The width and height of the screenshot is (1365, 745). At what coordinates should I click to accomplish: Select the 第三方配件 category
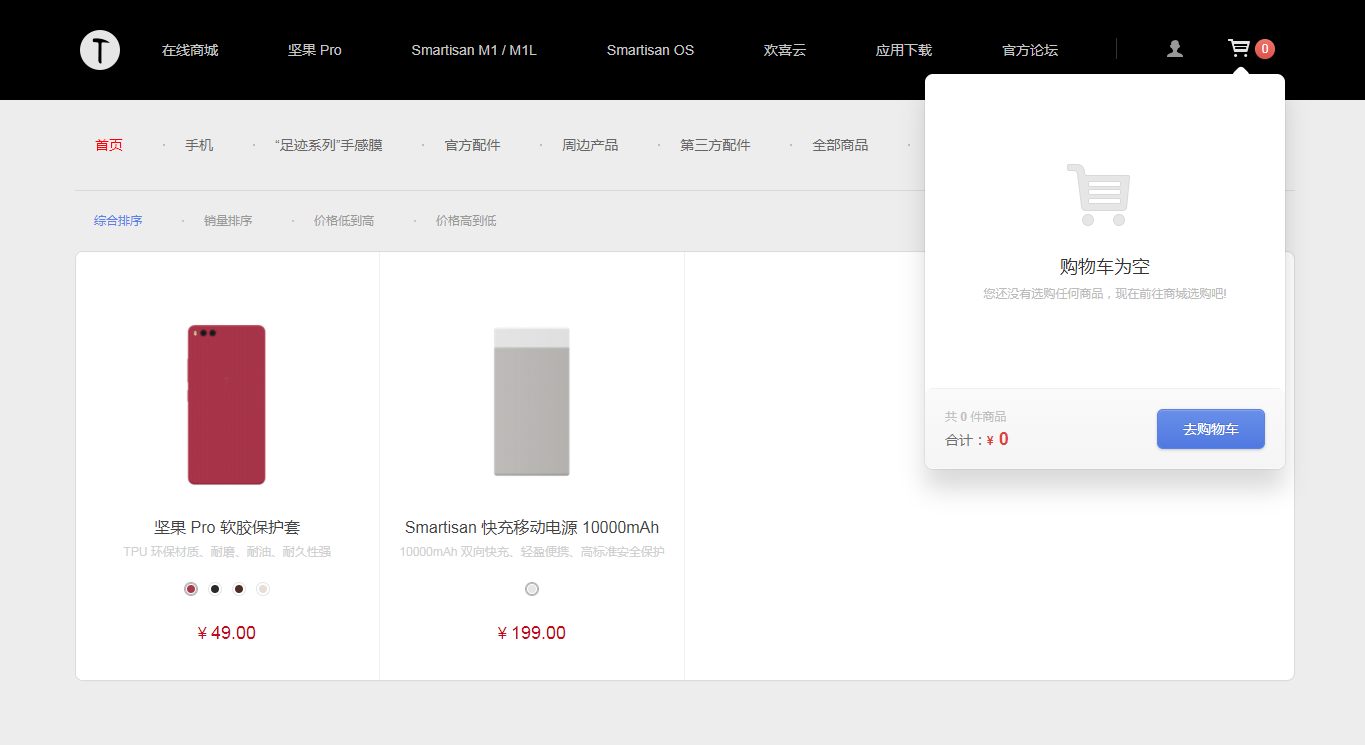coord(715,145)
